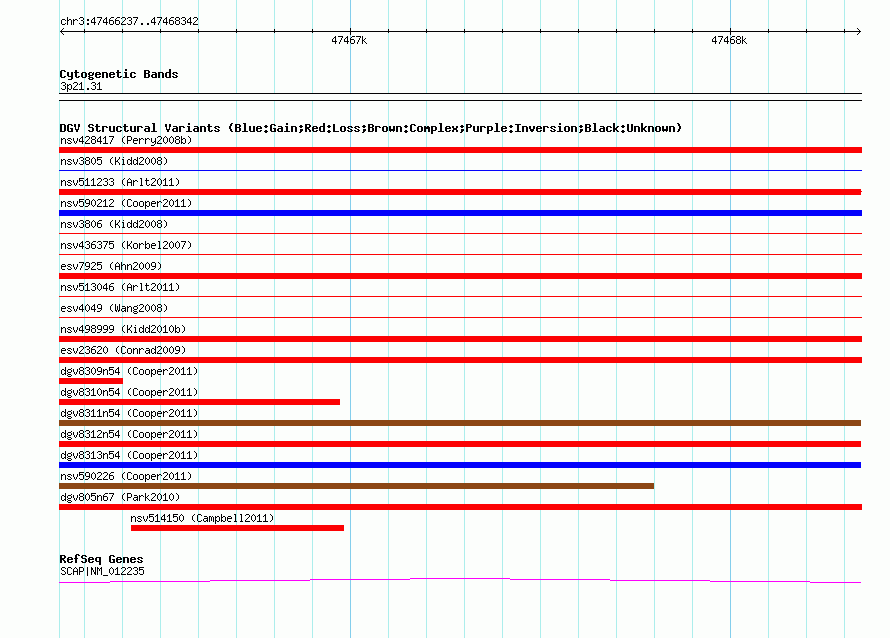890x638 pixels.
Task: Select the dgv805n67 red bar
Action: (460, 507)
